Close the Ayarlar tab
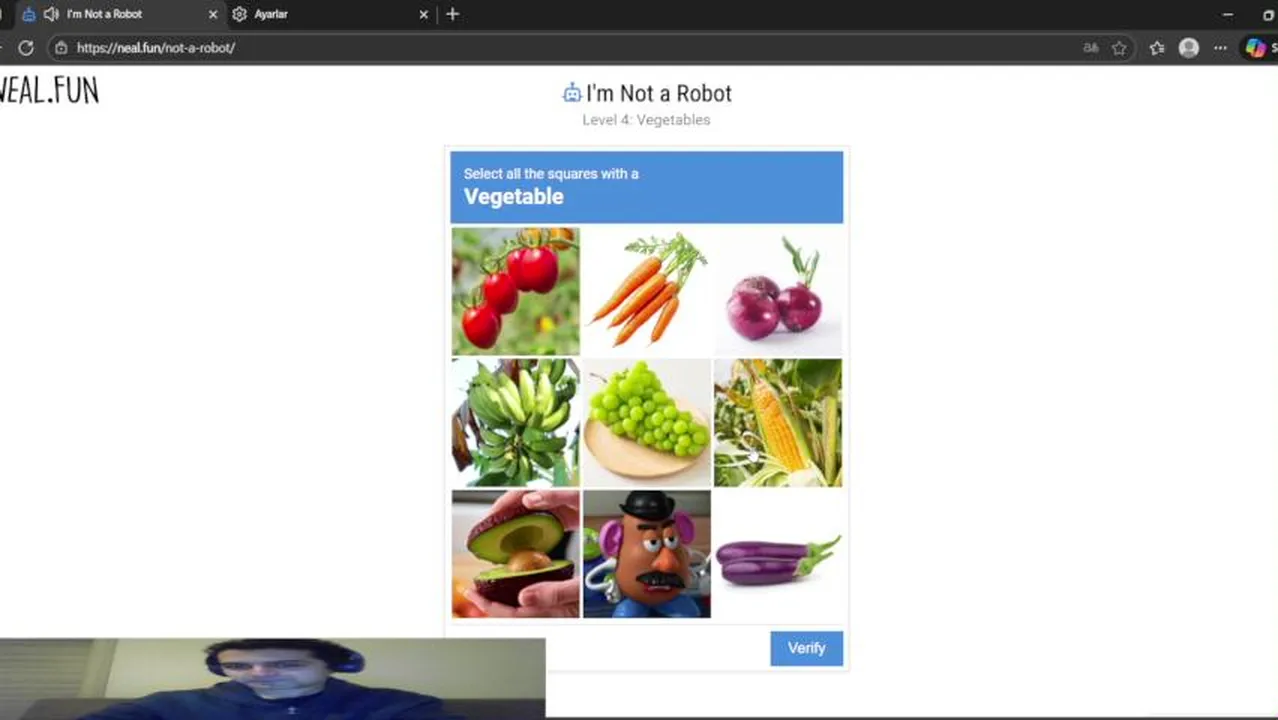The image size is (1278, 720). pos(423,14)
